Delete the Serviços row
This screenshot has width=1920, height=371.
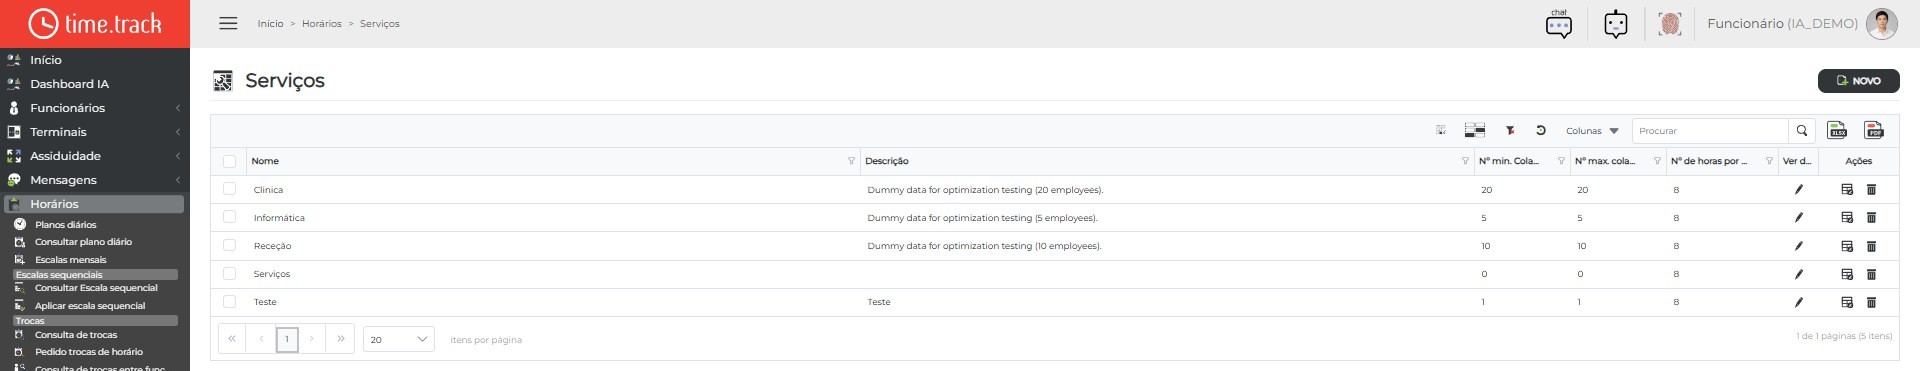(1871, 273)
